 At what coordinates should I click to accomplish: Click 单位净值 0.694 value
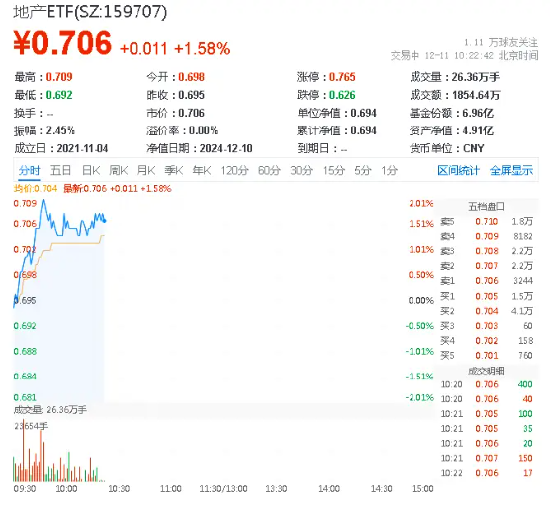click(363, 113)
